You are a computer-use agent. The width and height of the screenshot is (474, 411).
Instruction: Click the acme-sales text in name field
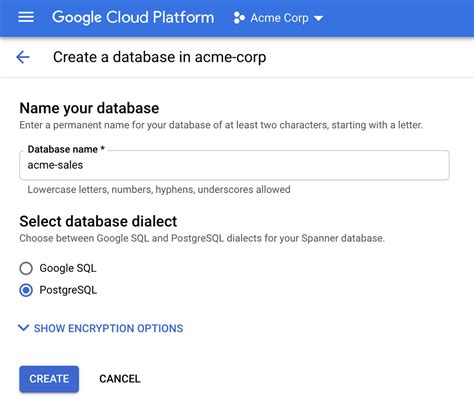(x=55, y=165)
